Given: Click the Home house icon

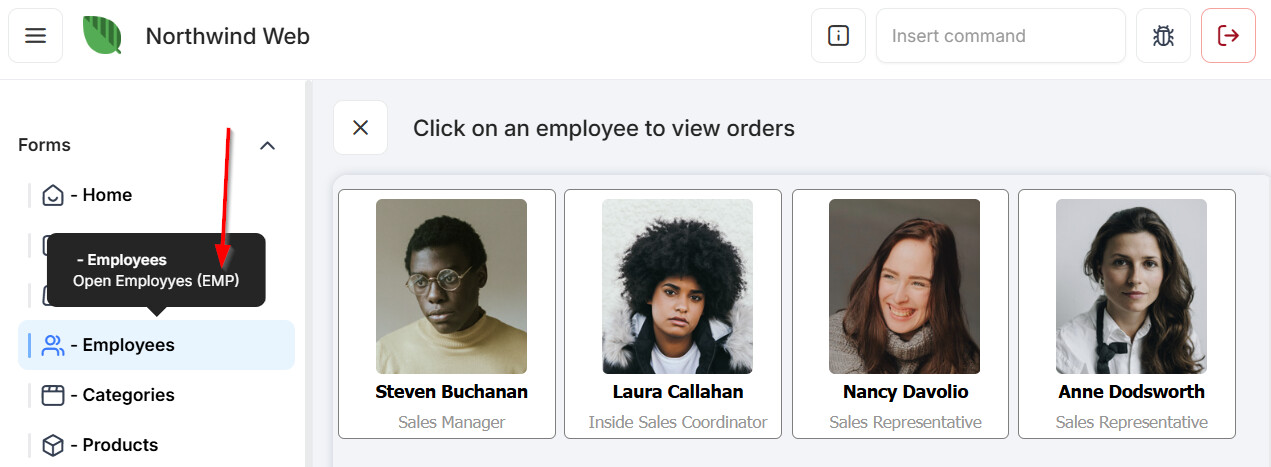Looking at the screenshot, I should 53,195.
